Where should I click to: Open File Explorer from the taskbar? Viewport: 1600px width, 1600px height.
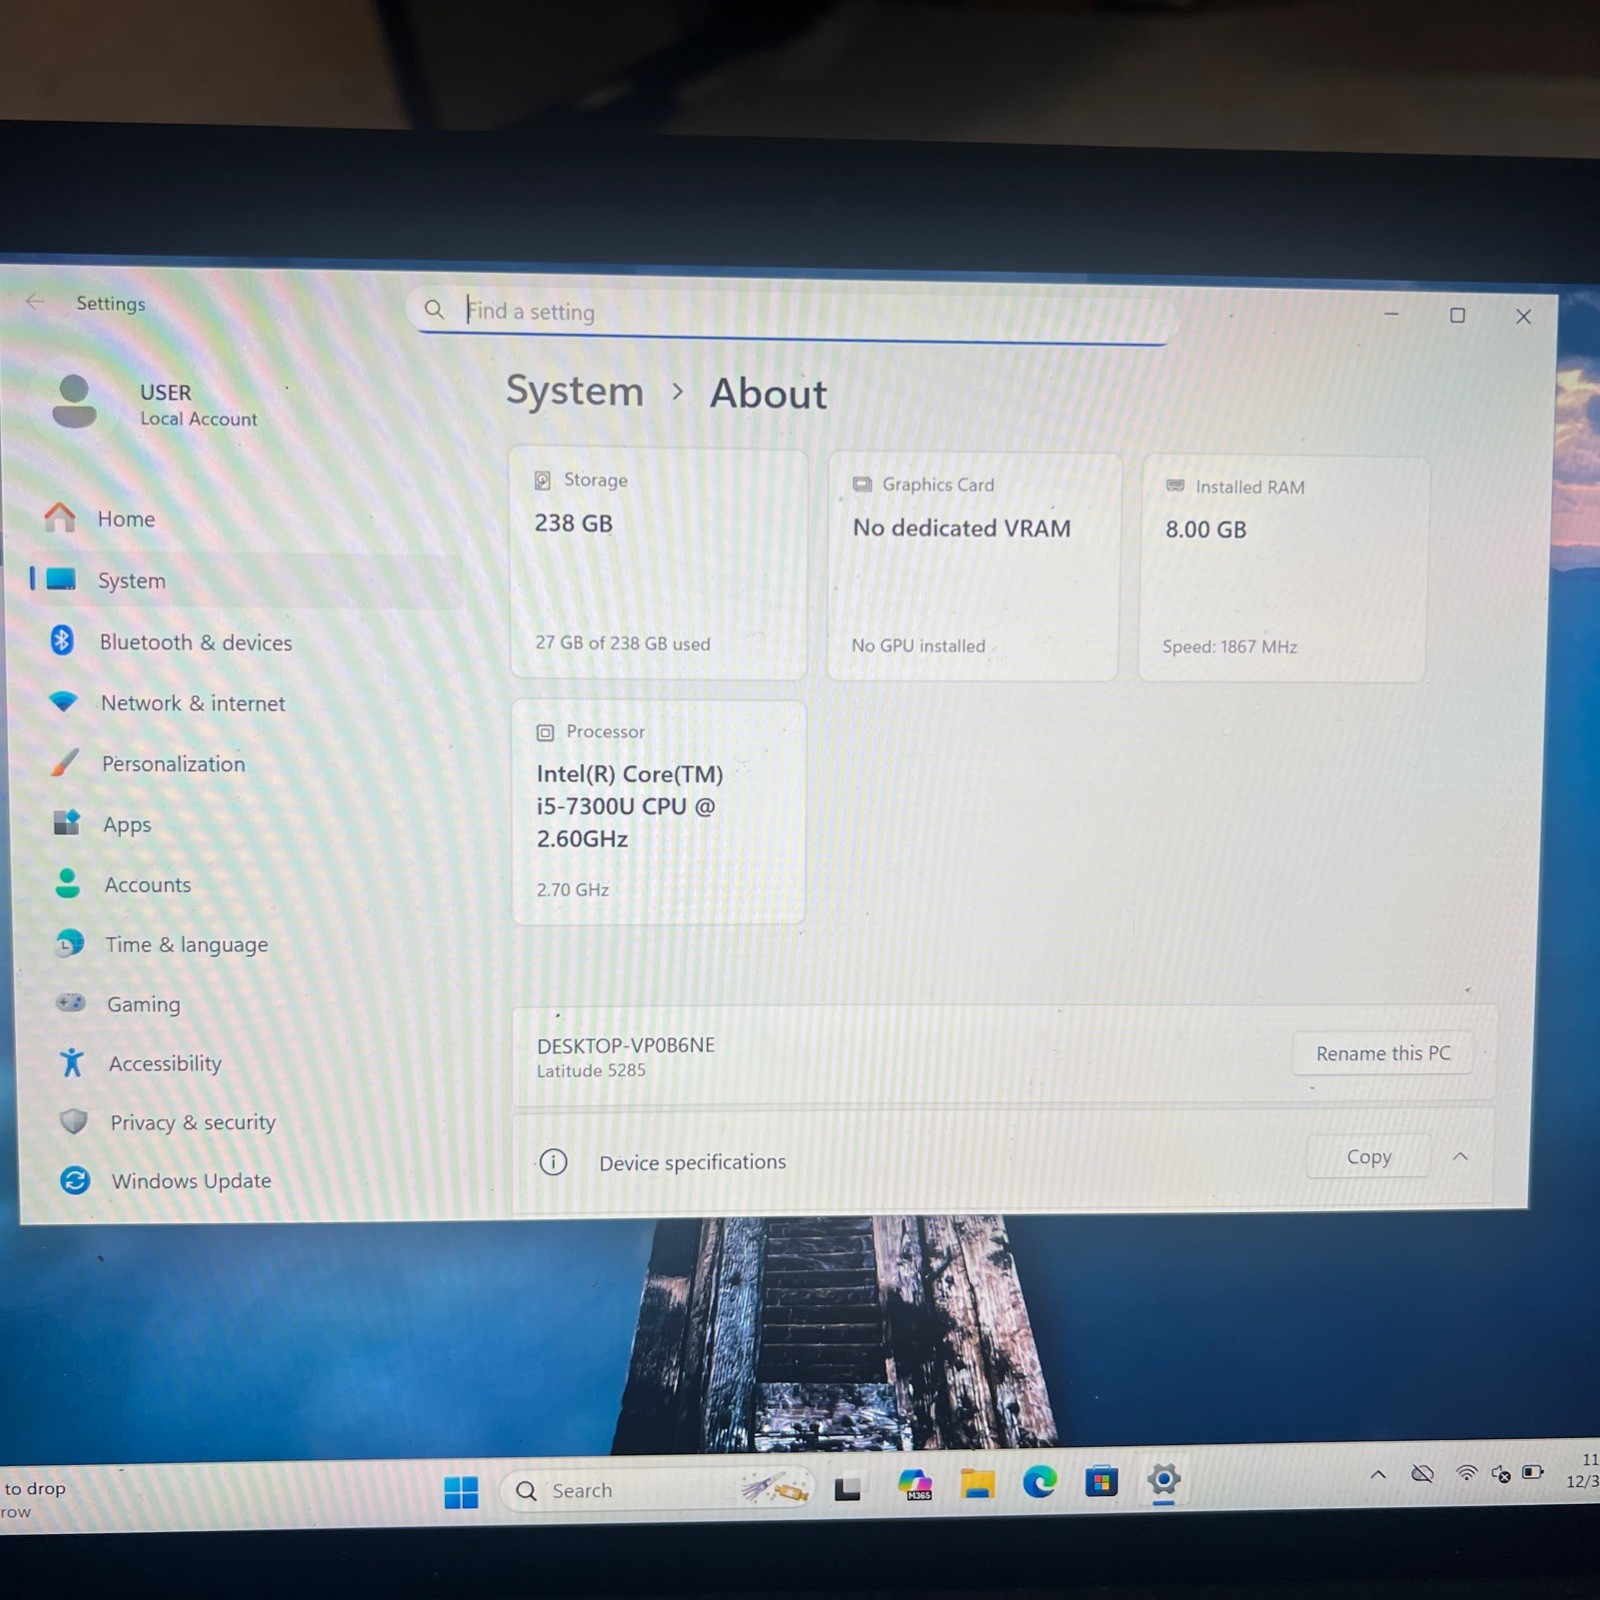click(x=977, y=1484)
